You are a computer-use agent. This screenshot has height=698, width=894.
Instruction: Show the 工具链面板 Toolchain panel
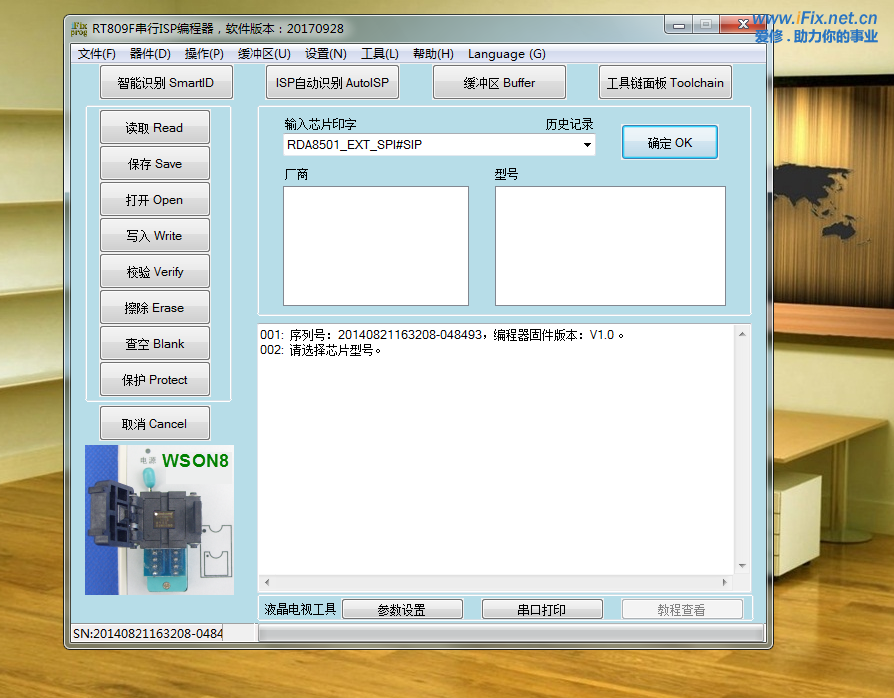tap(665, 83)
